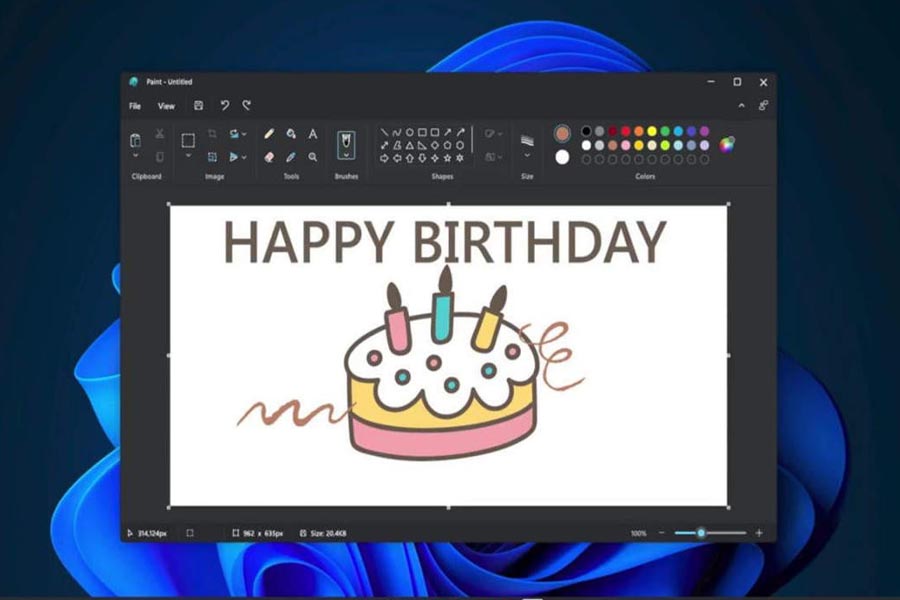Pick the yellow color swatch
The image size is (900, 600).
(x=652, y=131)
